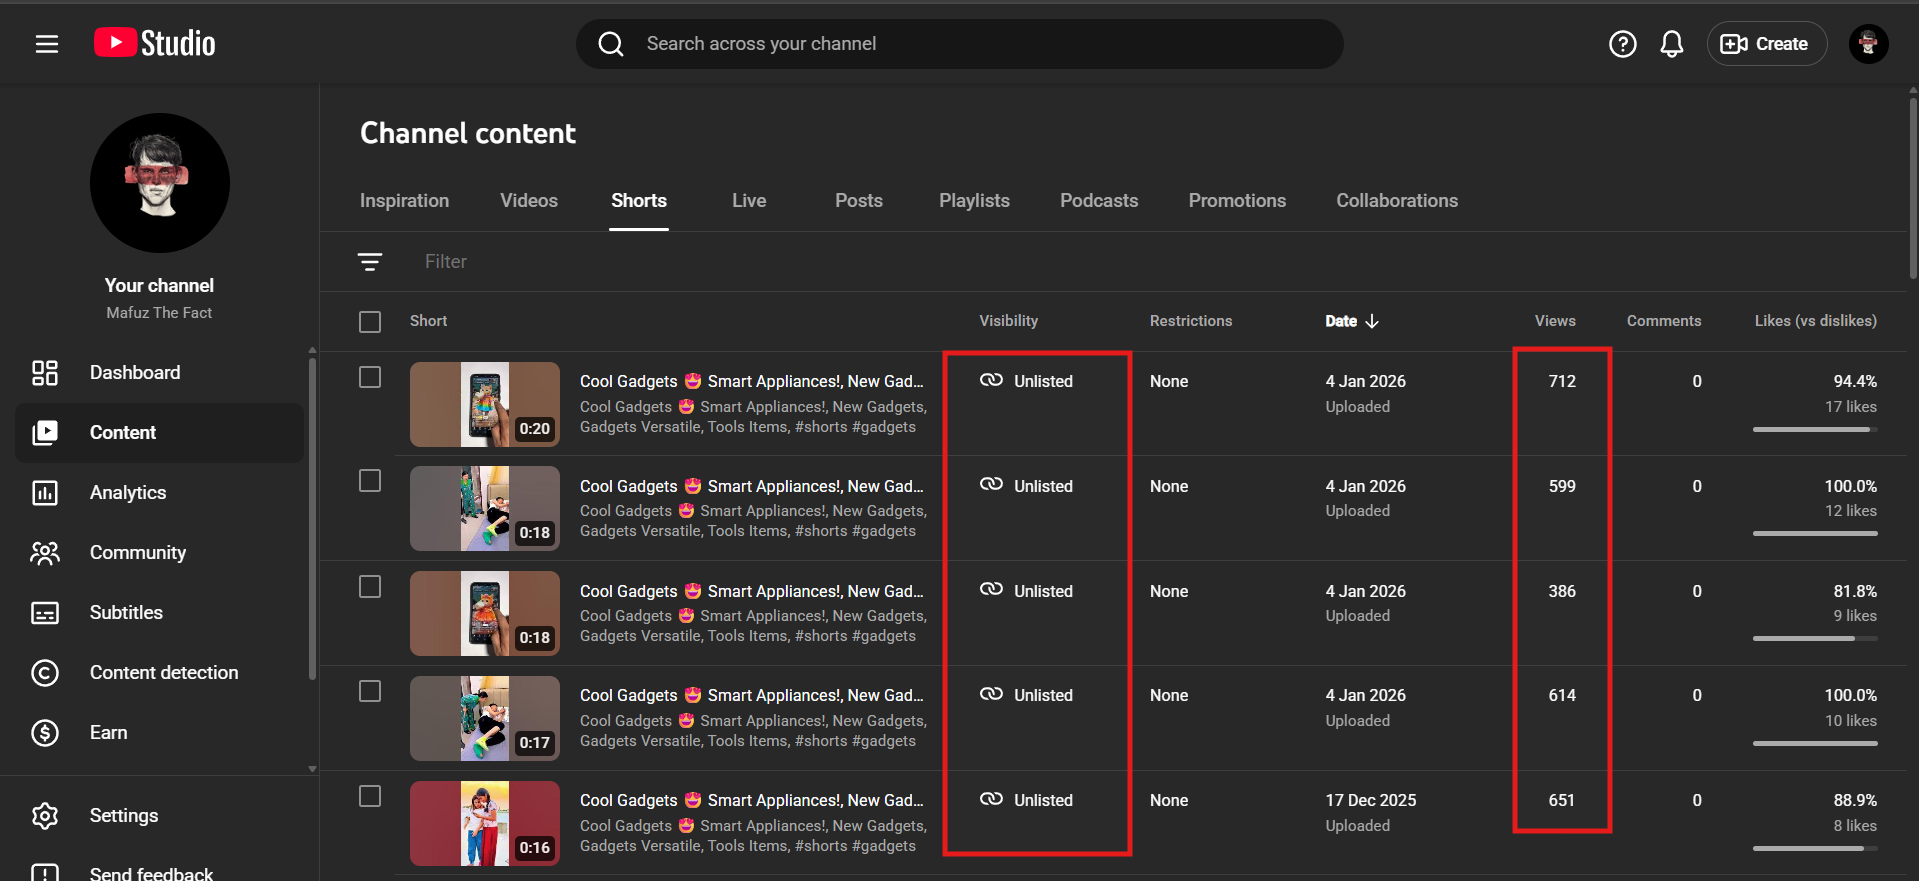The width and height of the screenshot is (1919, 881).
Task: Open the Analytics sidebar icon
Action: 45,493
